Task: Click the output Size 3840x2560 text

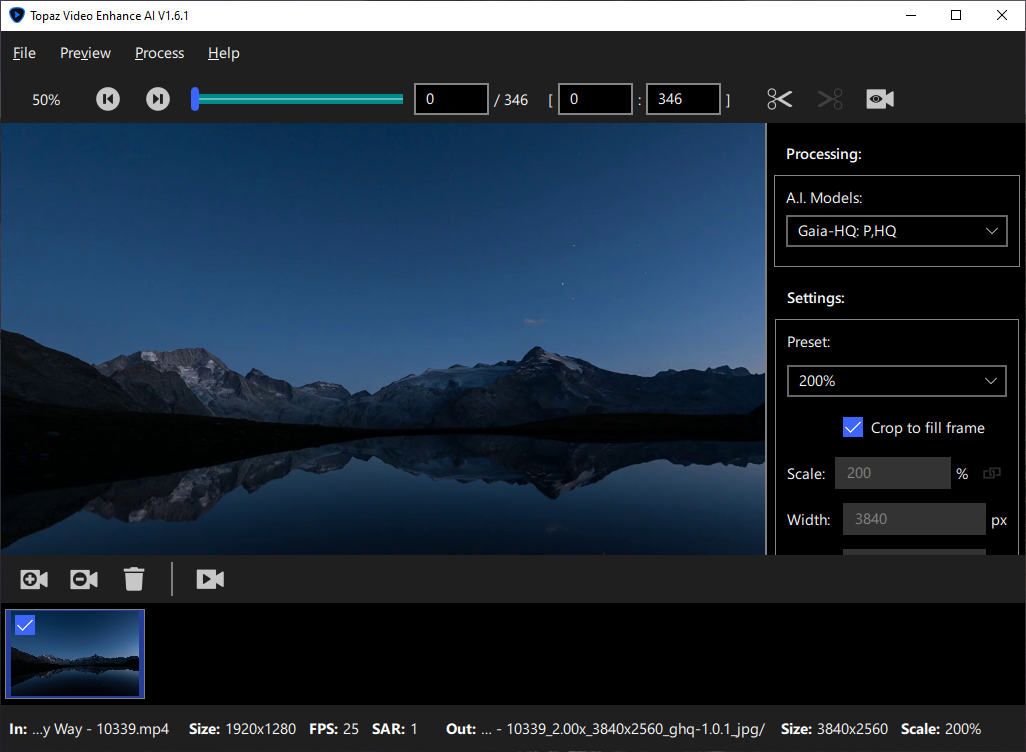Action: 834,729
